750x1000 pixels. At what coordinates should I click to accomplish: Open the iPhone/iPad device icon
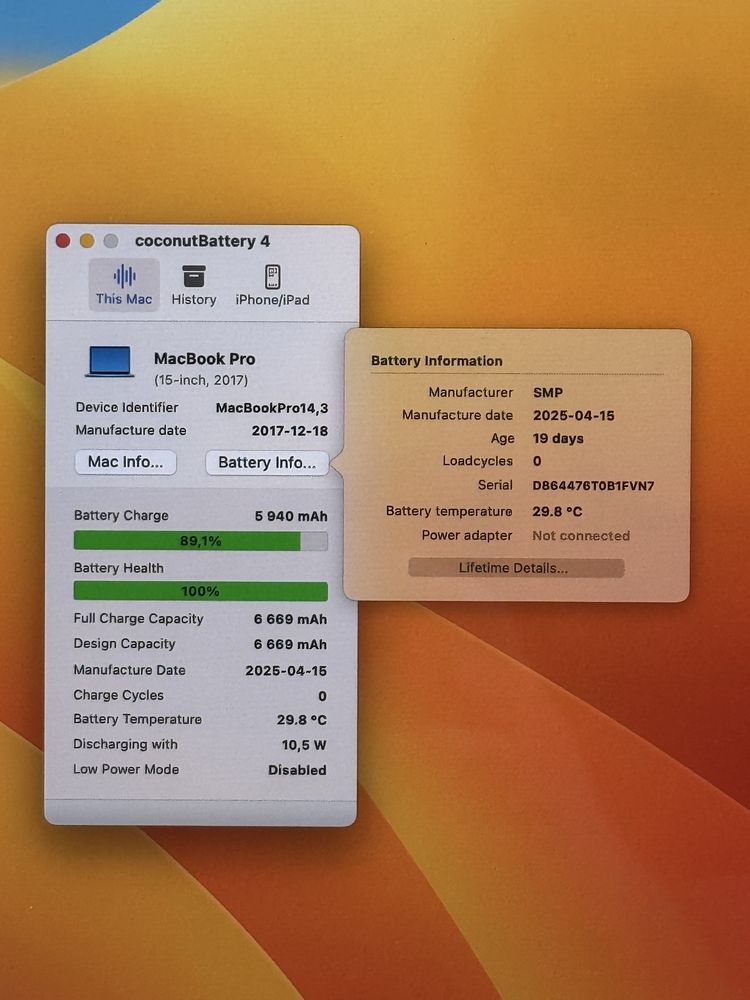[x=272, y=277]
